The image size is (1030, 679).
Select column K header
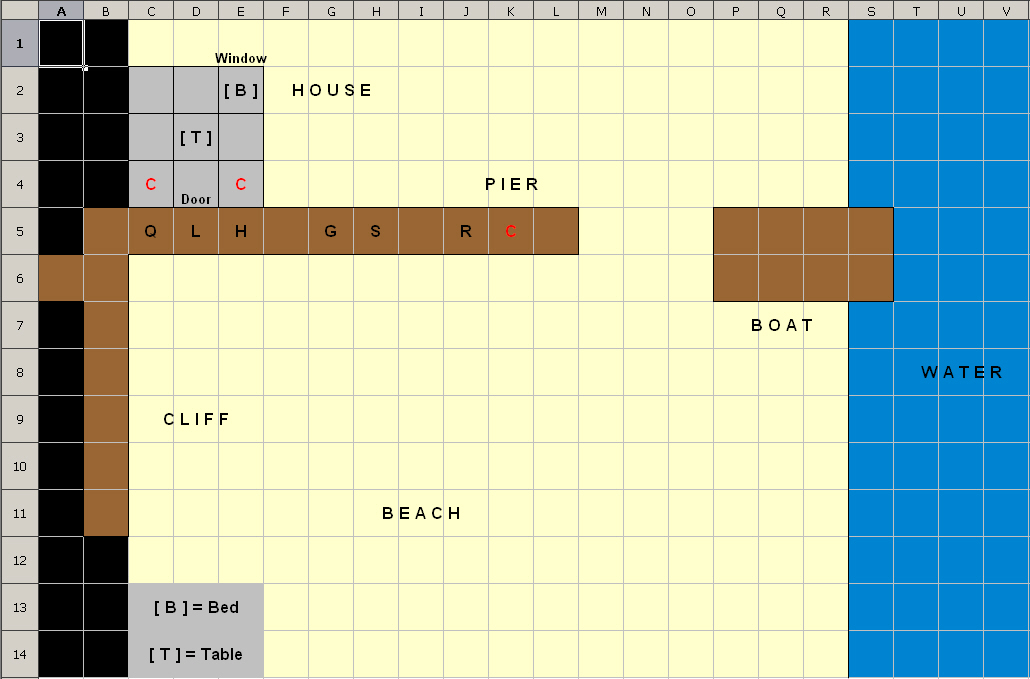point(511,10)
